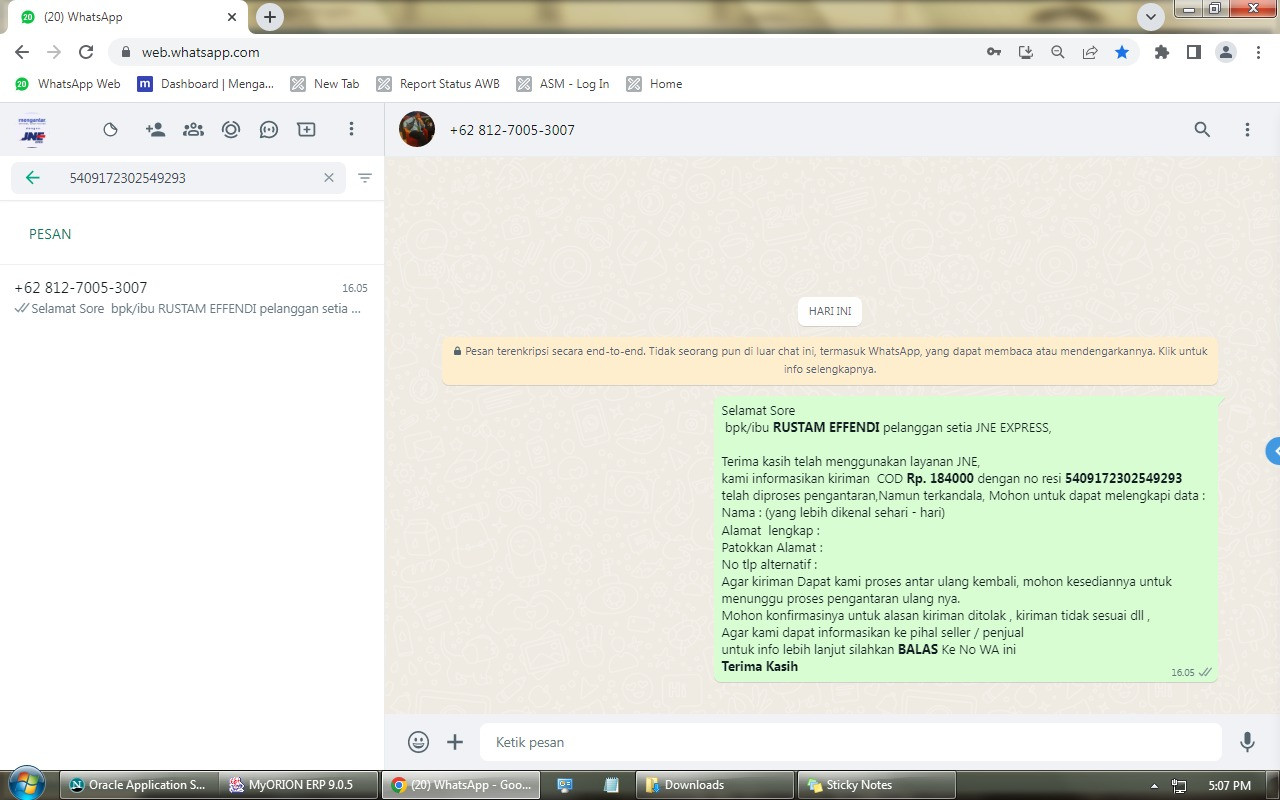Image resolution: width=1280 pixels, height=800 pixels.
Task: Switch to Sticky Notes taskbar item
Action: (x=876, y=785)
